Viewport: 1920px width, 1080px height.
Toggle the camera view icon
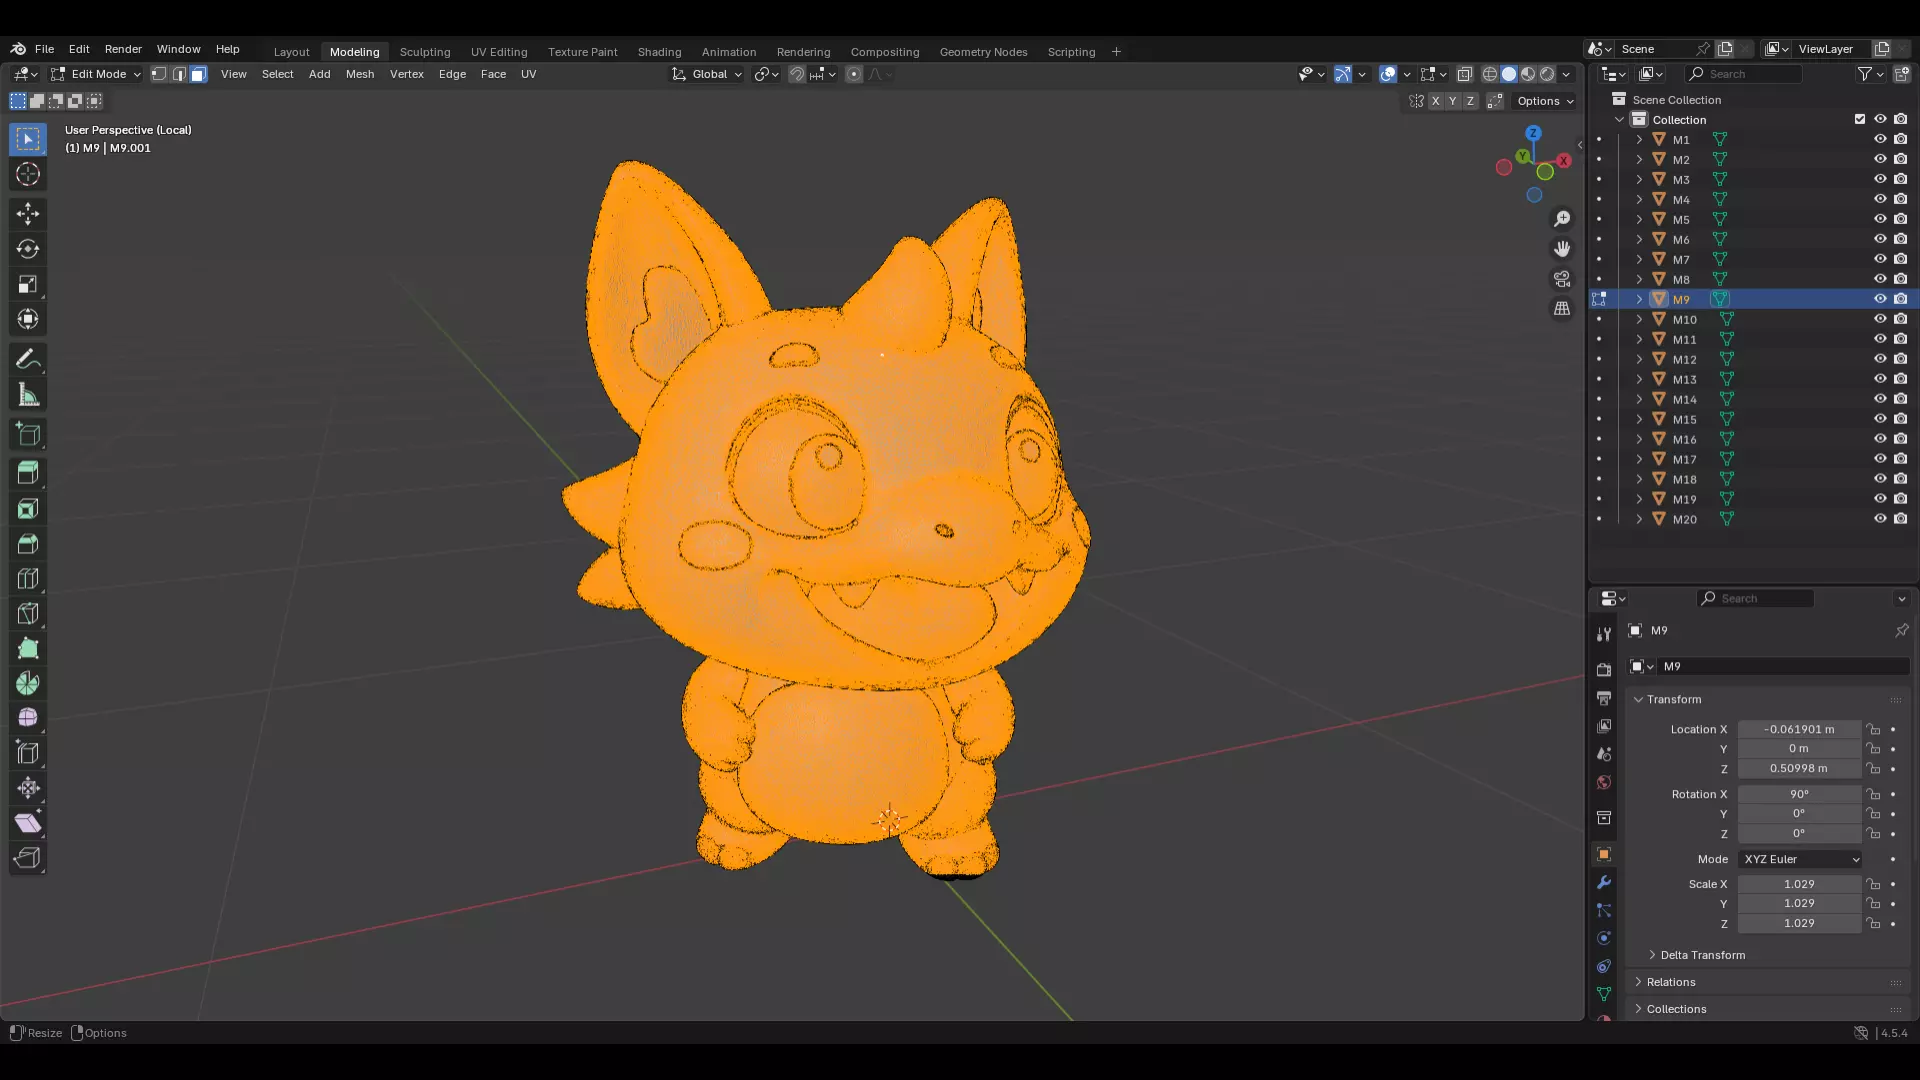pos(1562,279)
